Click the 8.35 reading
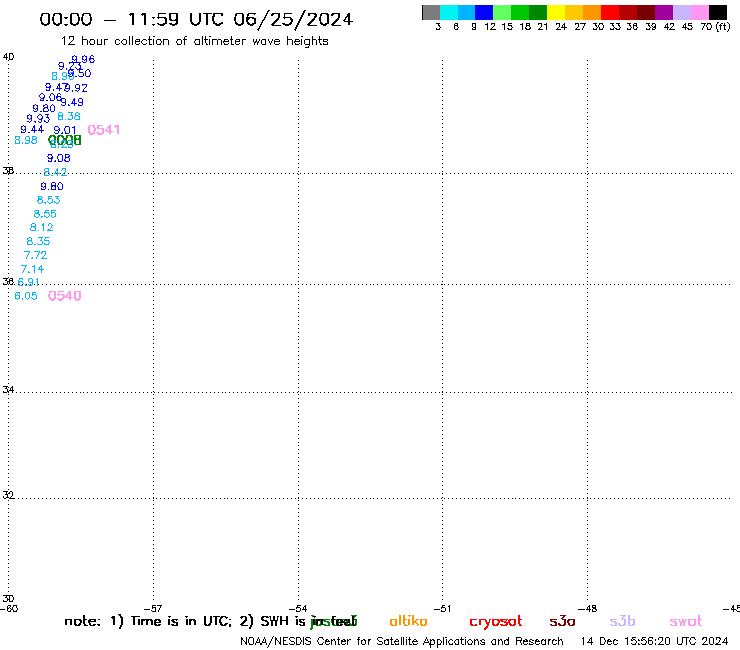 point(38,241)
